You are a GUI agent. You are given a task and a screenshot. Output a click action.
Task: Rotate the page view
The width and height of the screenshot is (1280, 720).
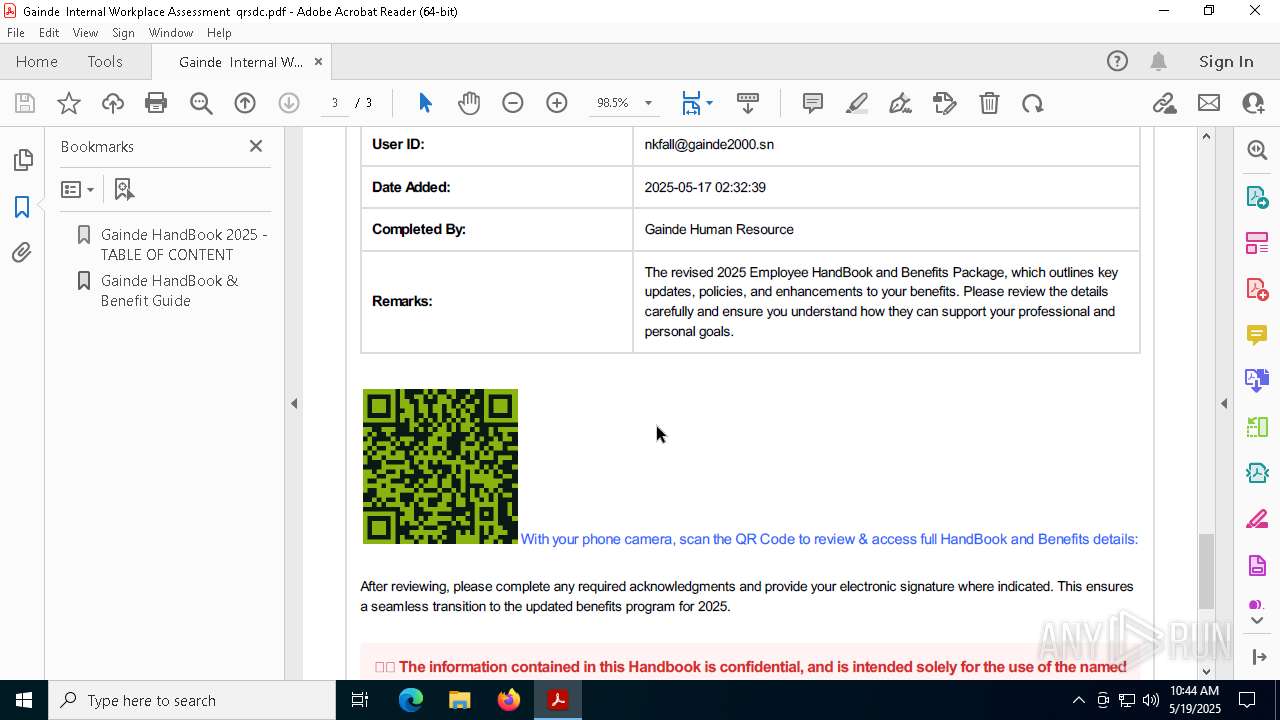click(1033, 103)
